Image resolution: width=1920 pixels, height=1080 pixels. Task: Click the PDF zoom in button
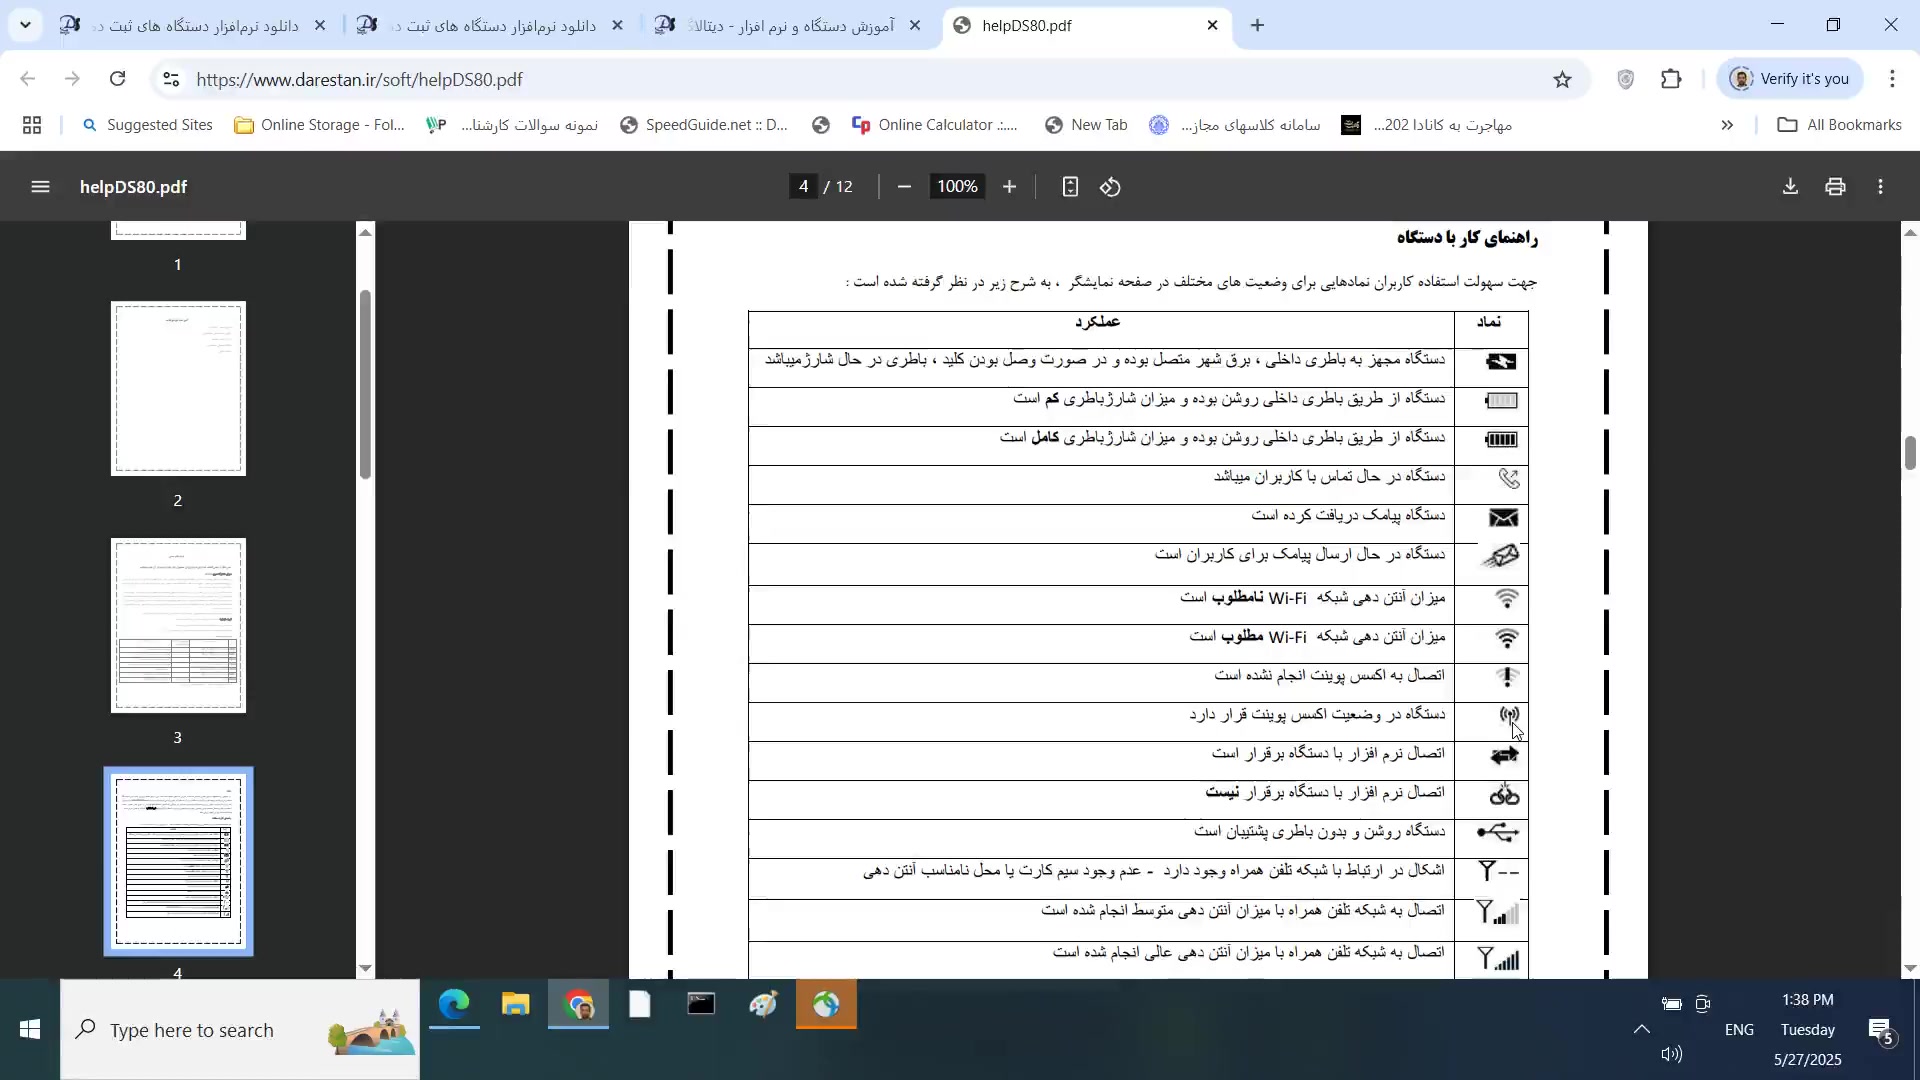tap(1009, 187)
